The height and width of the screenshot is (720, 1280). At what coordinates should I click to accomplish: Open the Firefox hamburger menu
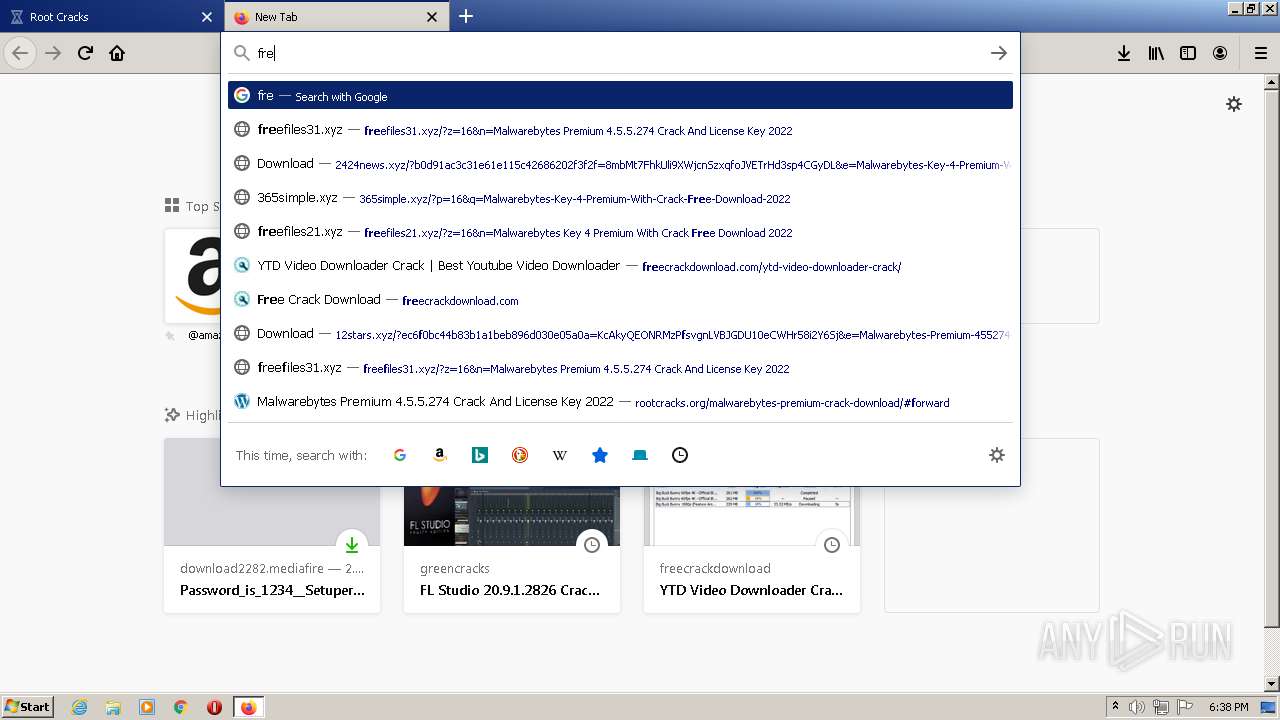tap(1261, 53)
